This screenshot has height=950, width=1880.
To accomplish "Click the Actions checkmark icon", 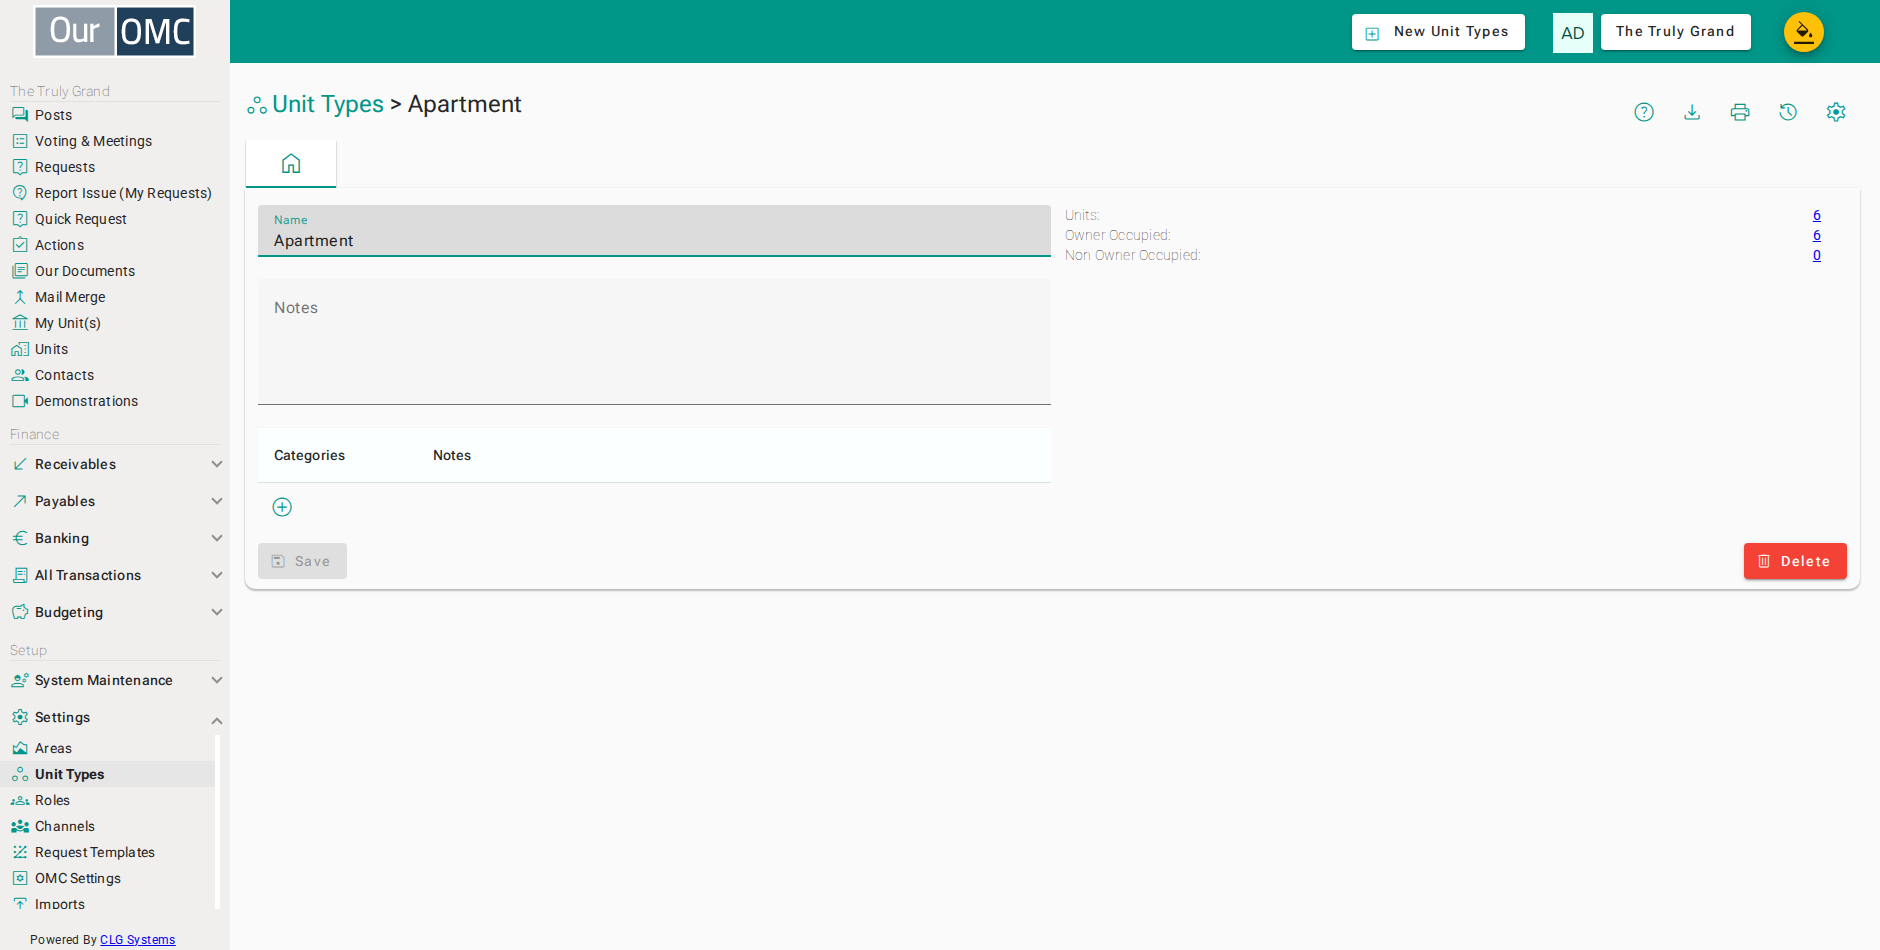I will 20,245.
